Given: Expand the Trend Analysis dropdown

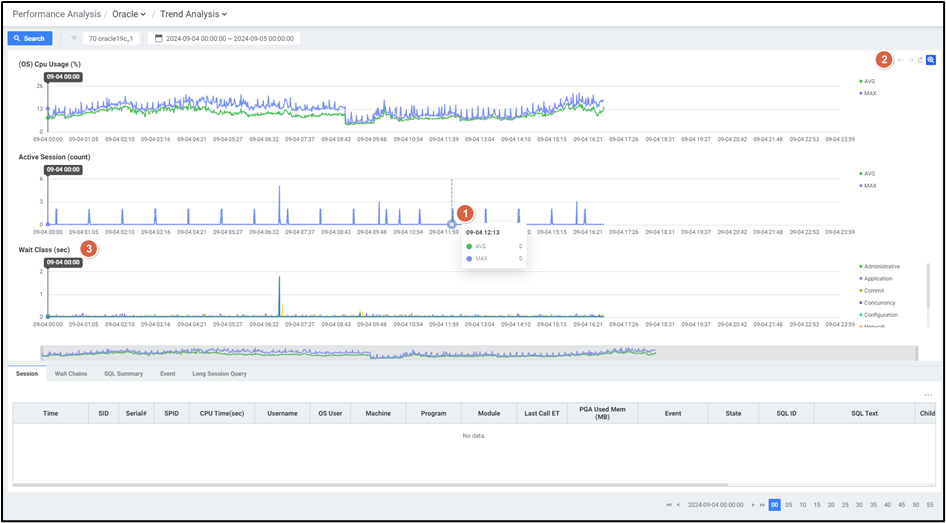Looking at the screenshot, I should click(x=193, y=14).
